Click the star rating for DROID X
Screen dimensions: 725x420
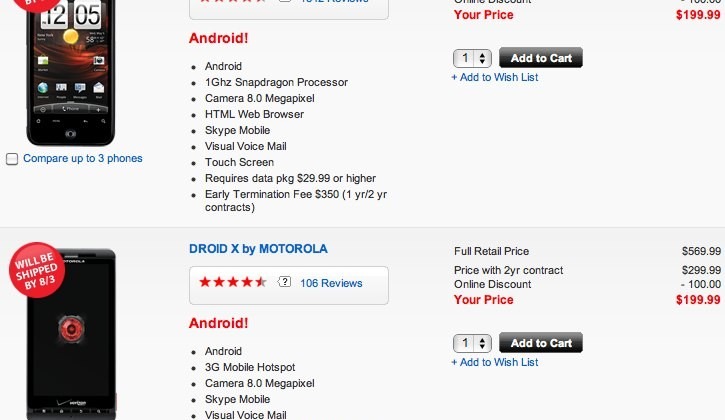point(233,282)
